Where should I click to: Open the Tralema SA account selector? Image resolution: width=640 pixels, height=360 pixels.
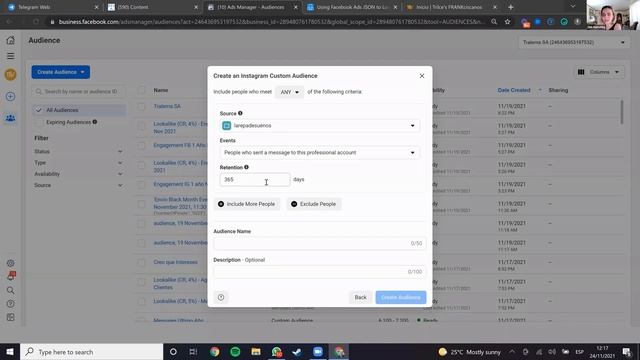[x=573, y=42]
